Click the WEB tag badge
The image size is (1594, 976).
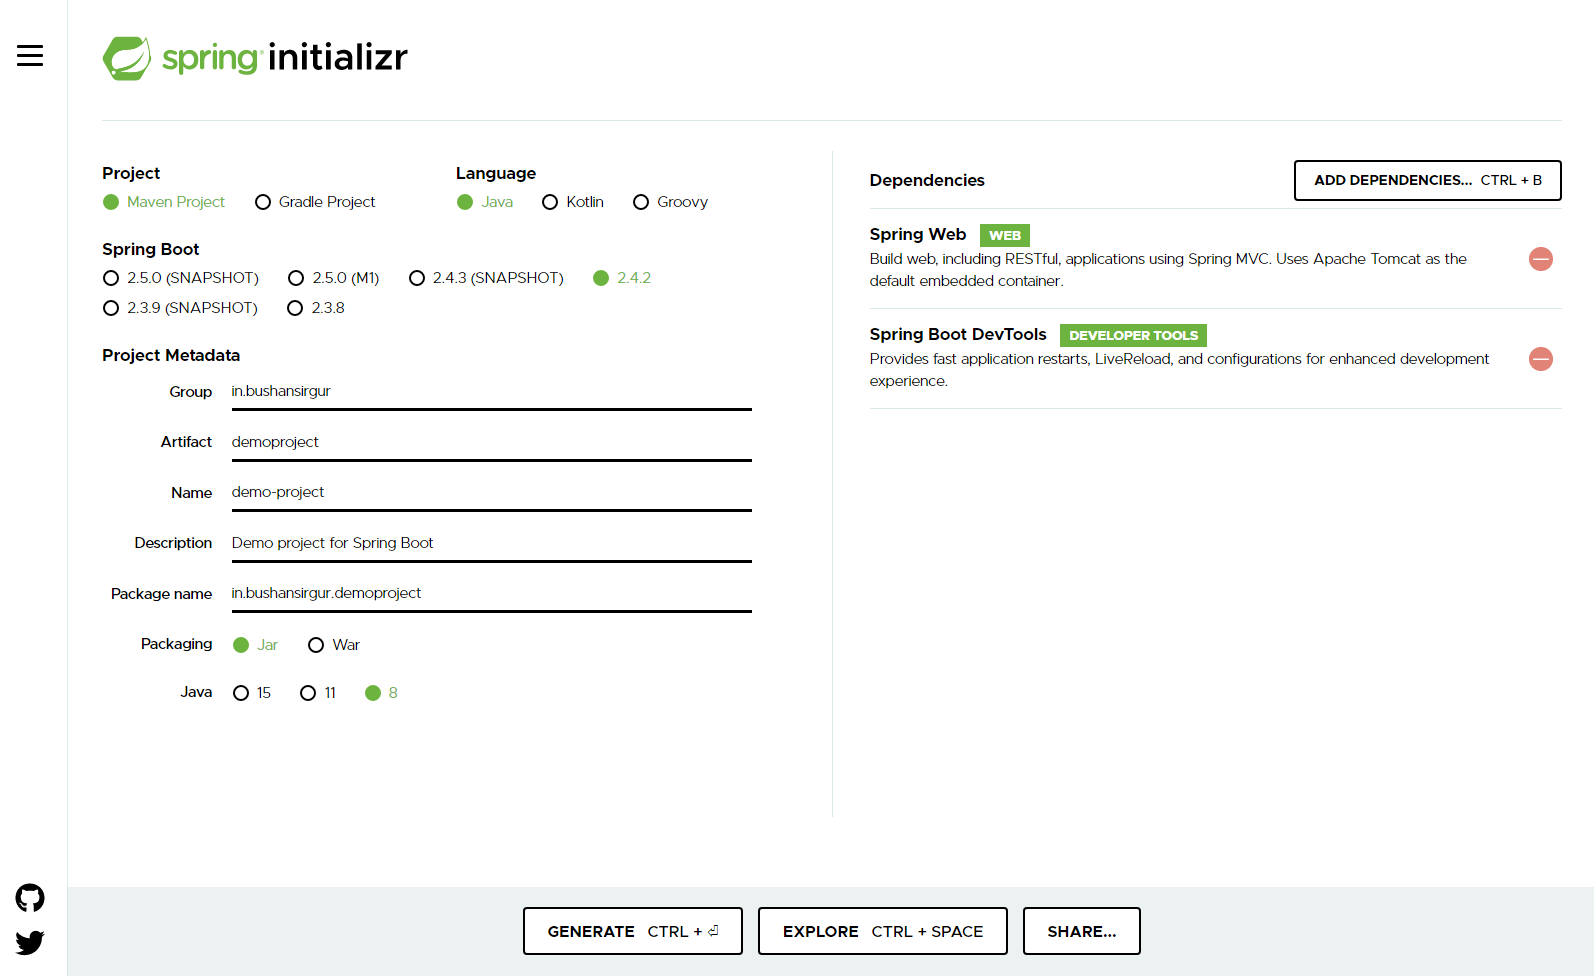(1004, 235)
